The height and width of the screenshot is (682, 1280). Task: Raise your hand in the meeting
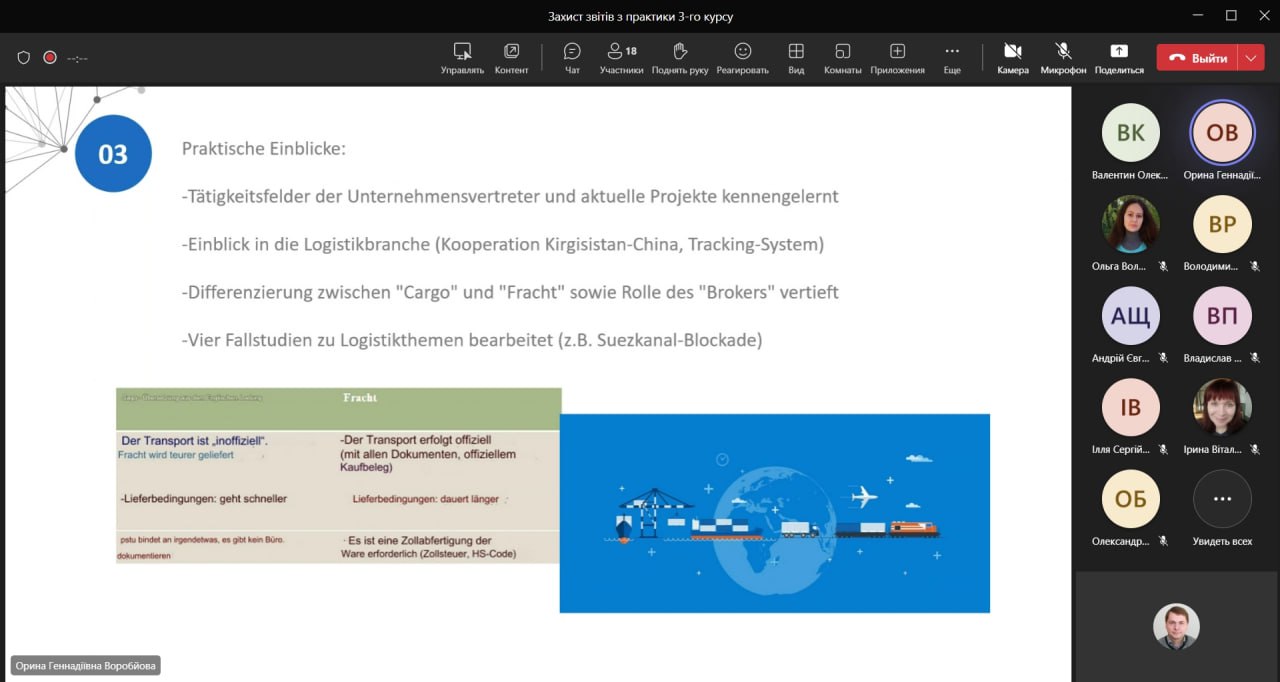680,58
